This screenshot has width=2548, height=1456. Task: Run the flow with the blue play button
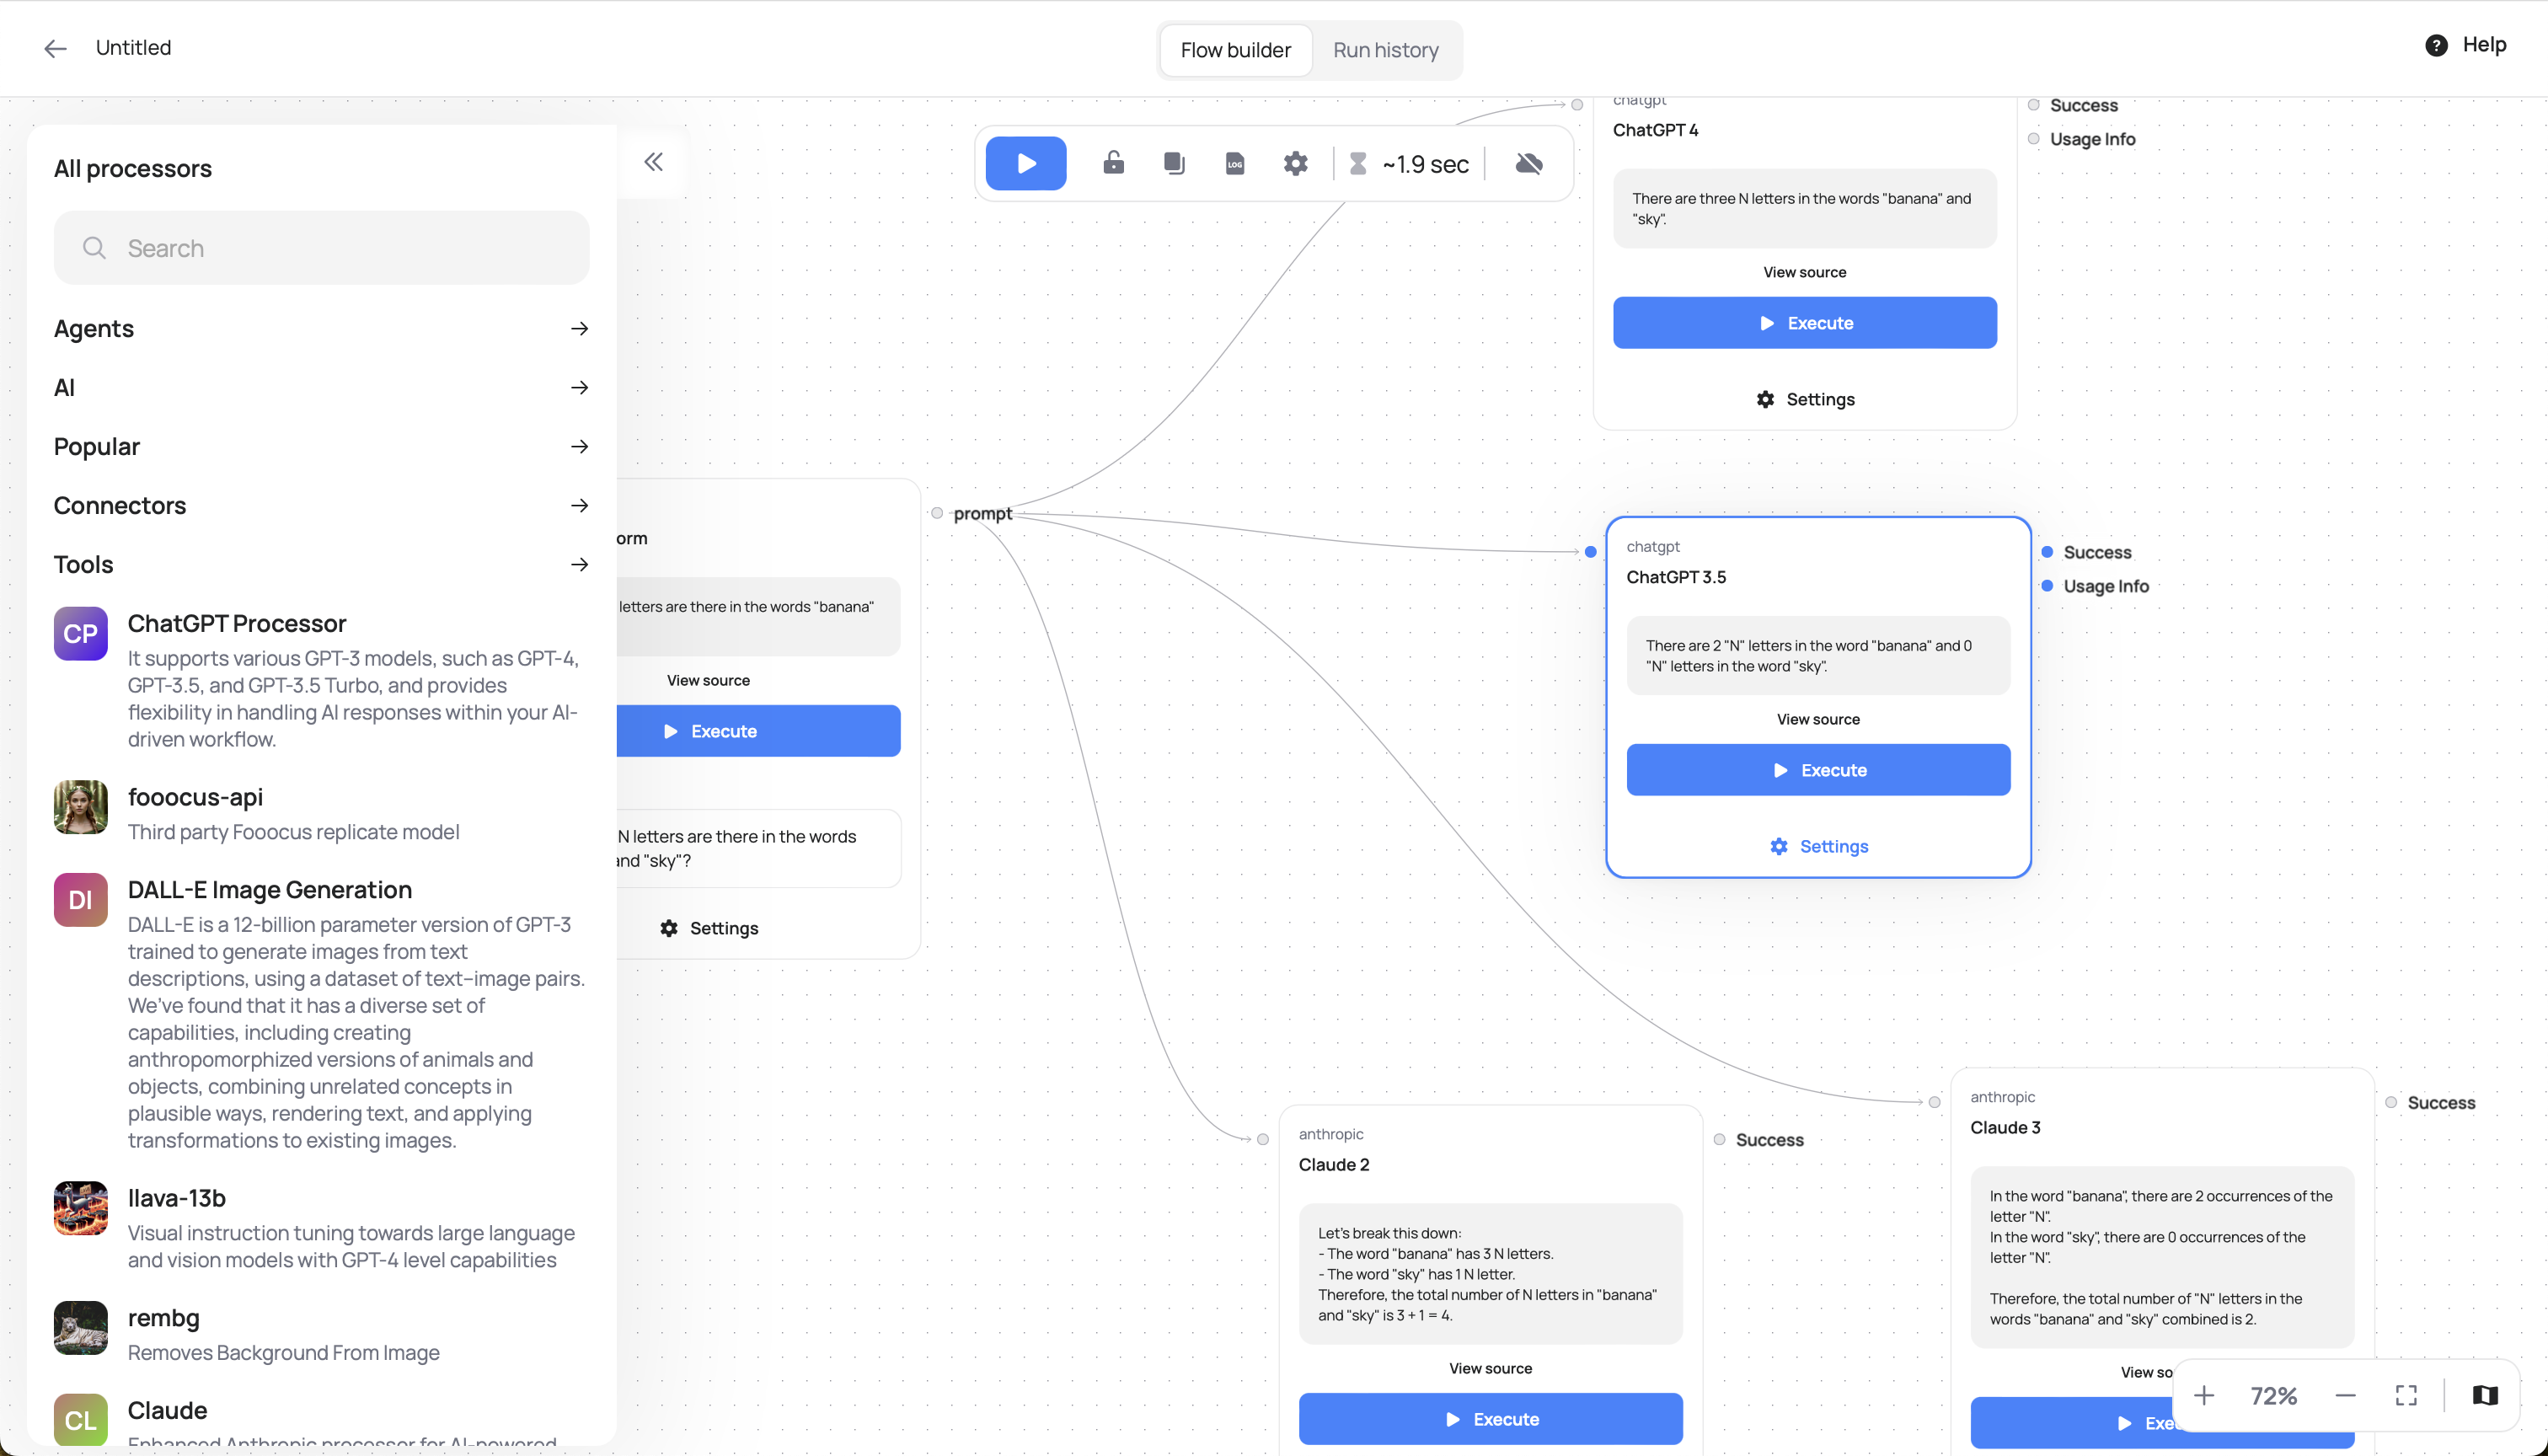click(1026, 163)
